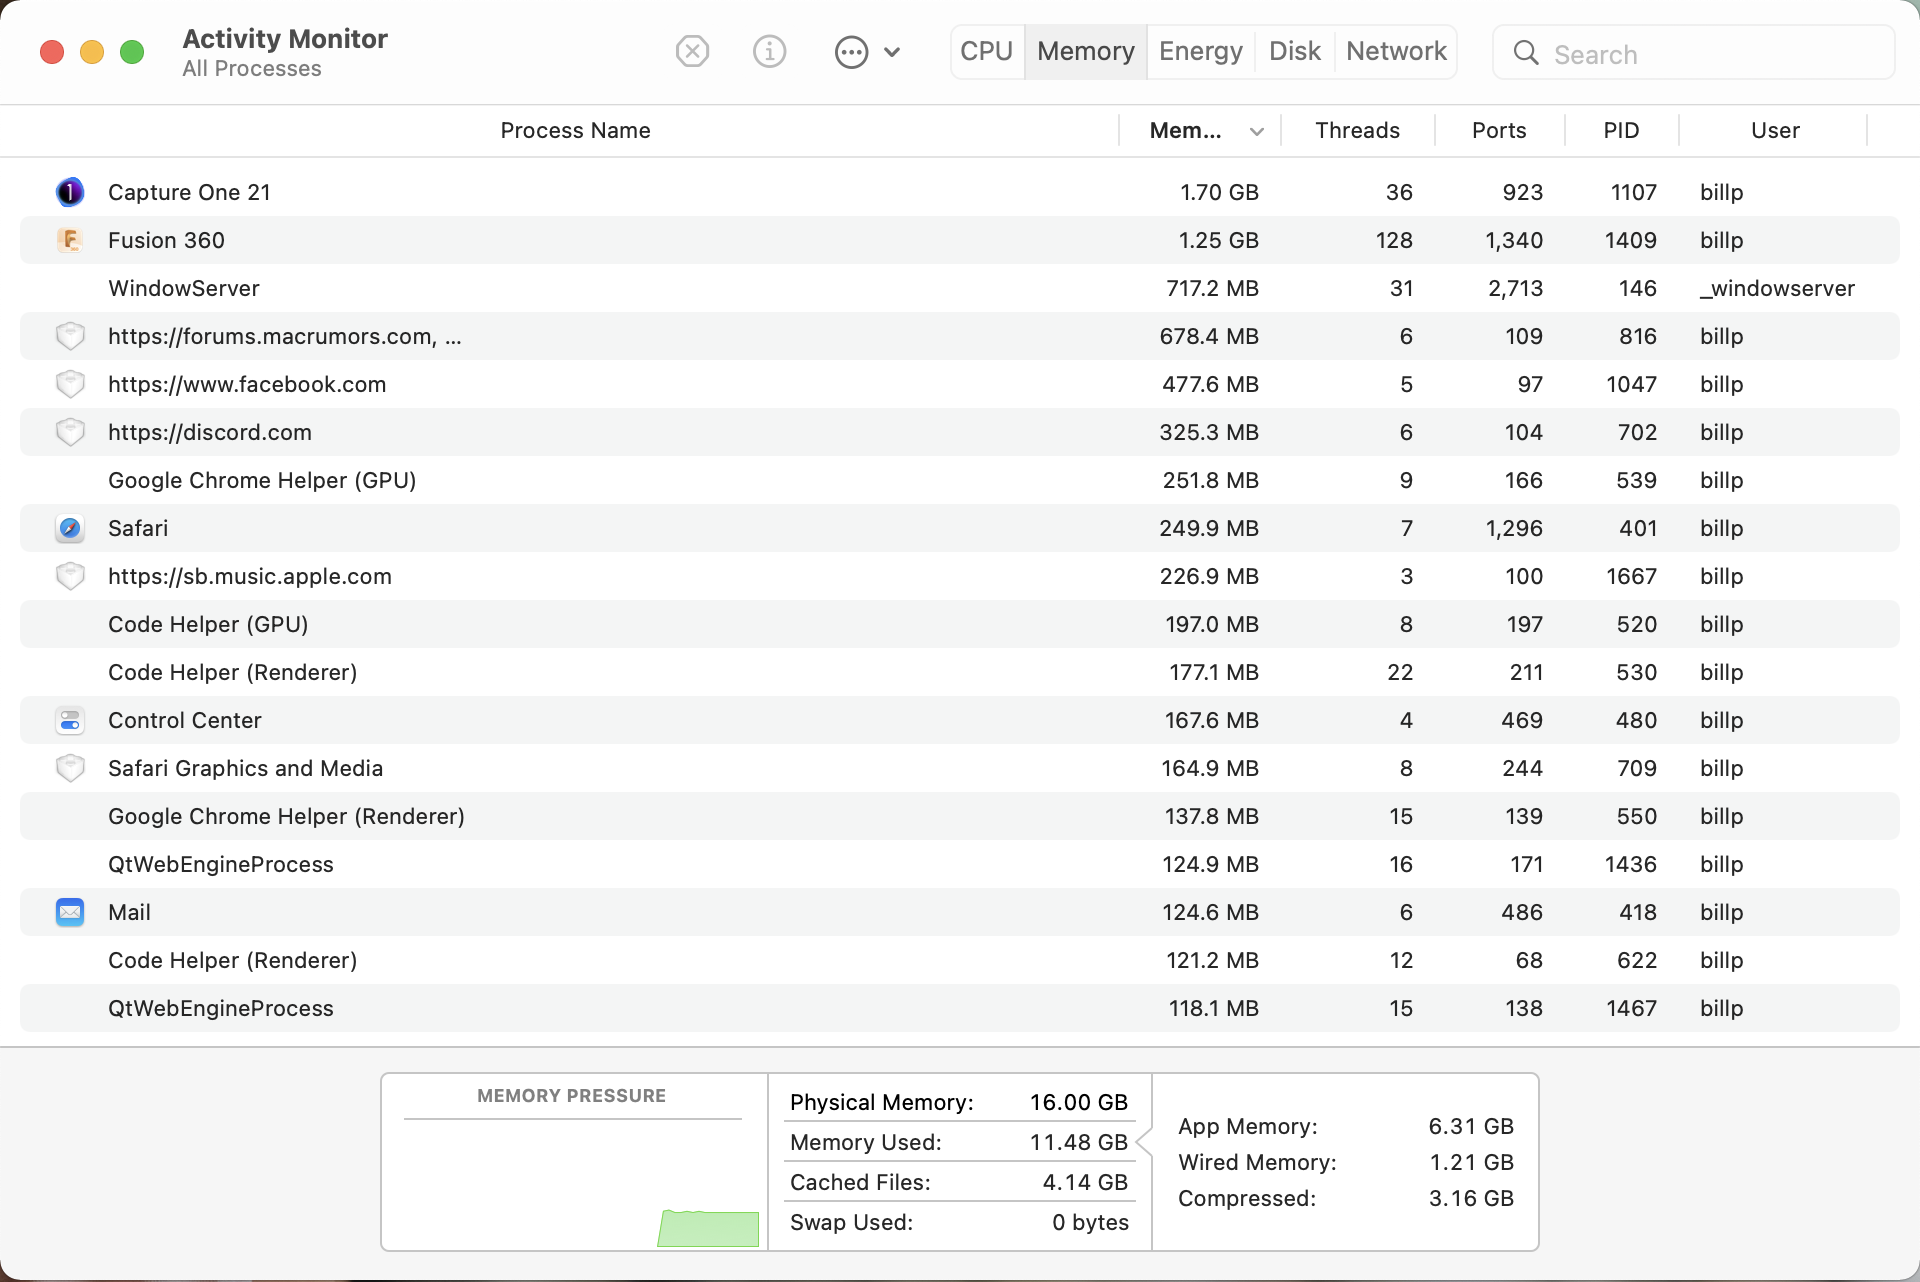Open the Network tab
The image size is (1920, 1282).
1396,51
